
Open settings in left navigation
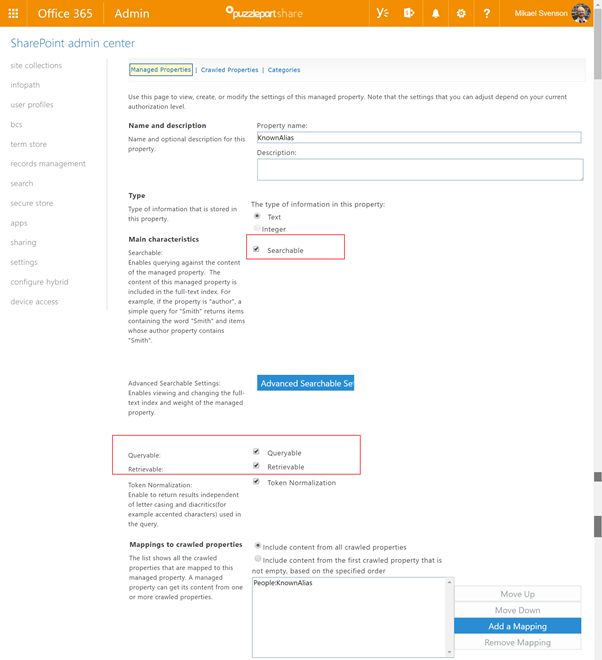click(24, 262)
